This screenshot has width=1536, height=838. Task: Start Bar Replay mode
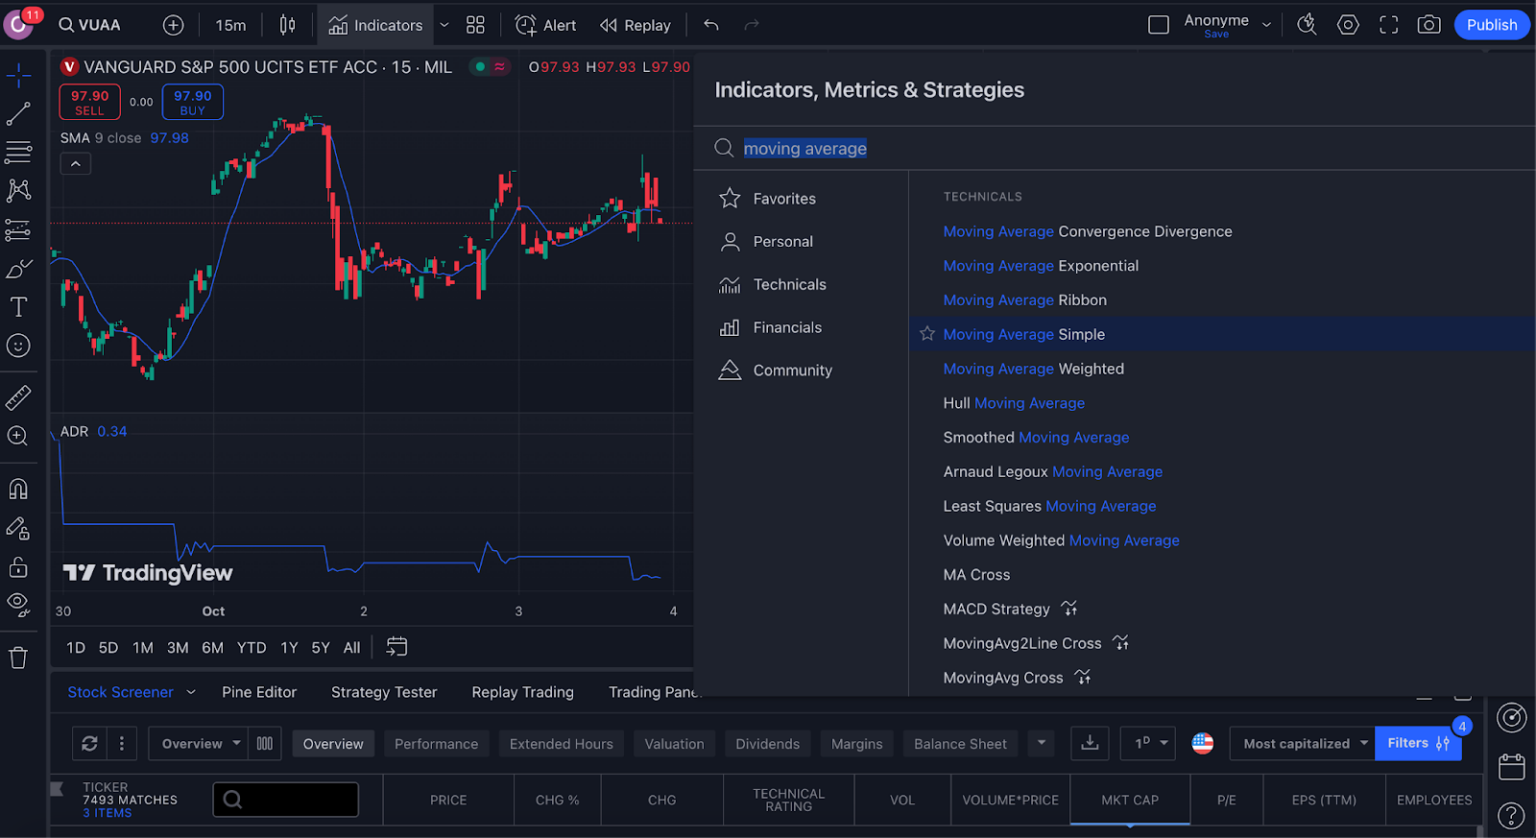[635, 25]
